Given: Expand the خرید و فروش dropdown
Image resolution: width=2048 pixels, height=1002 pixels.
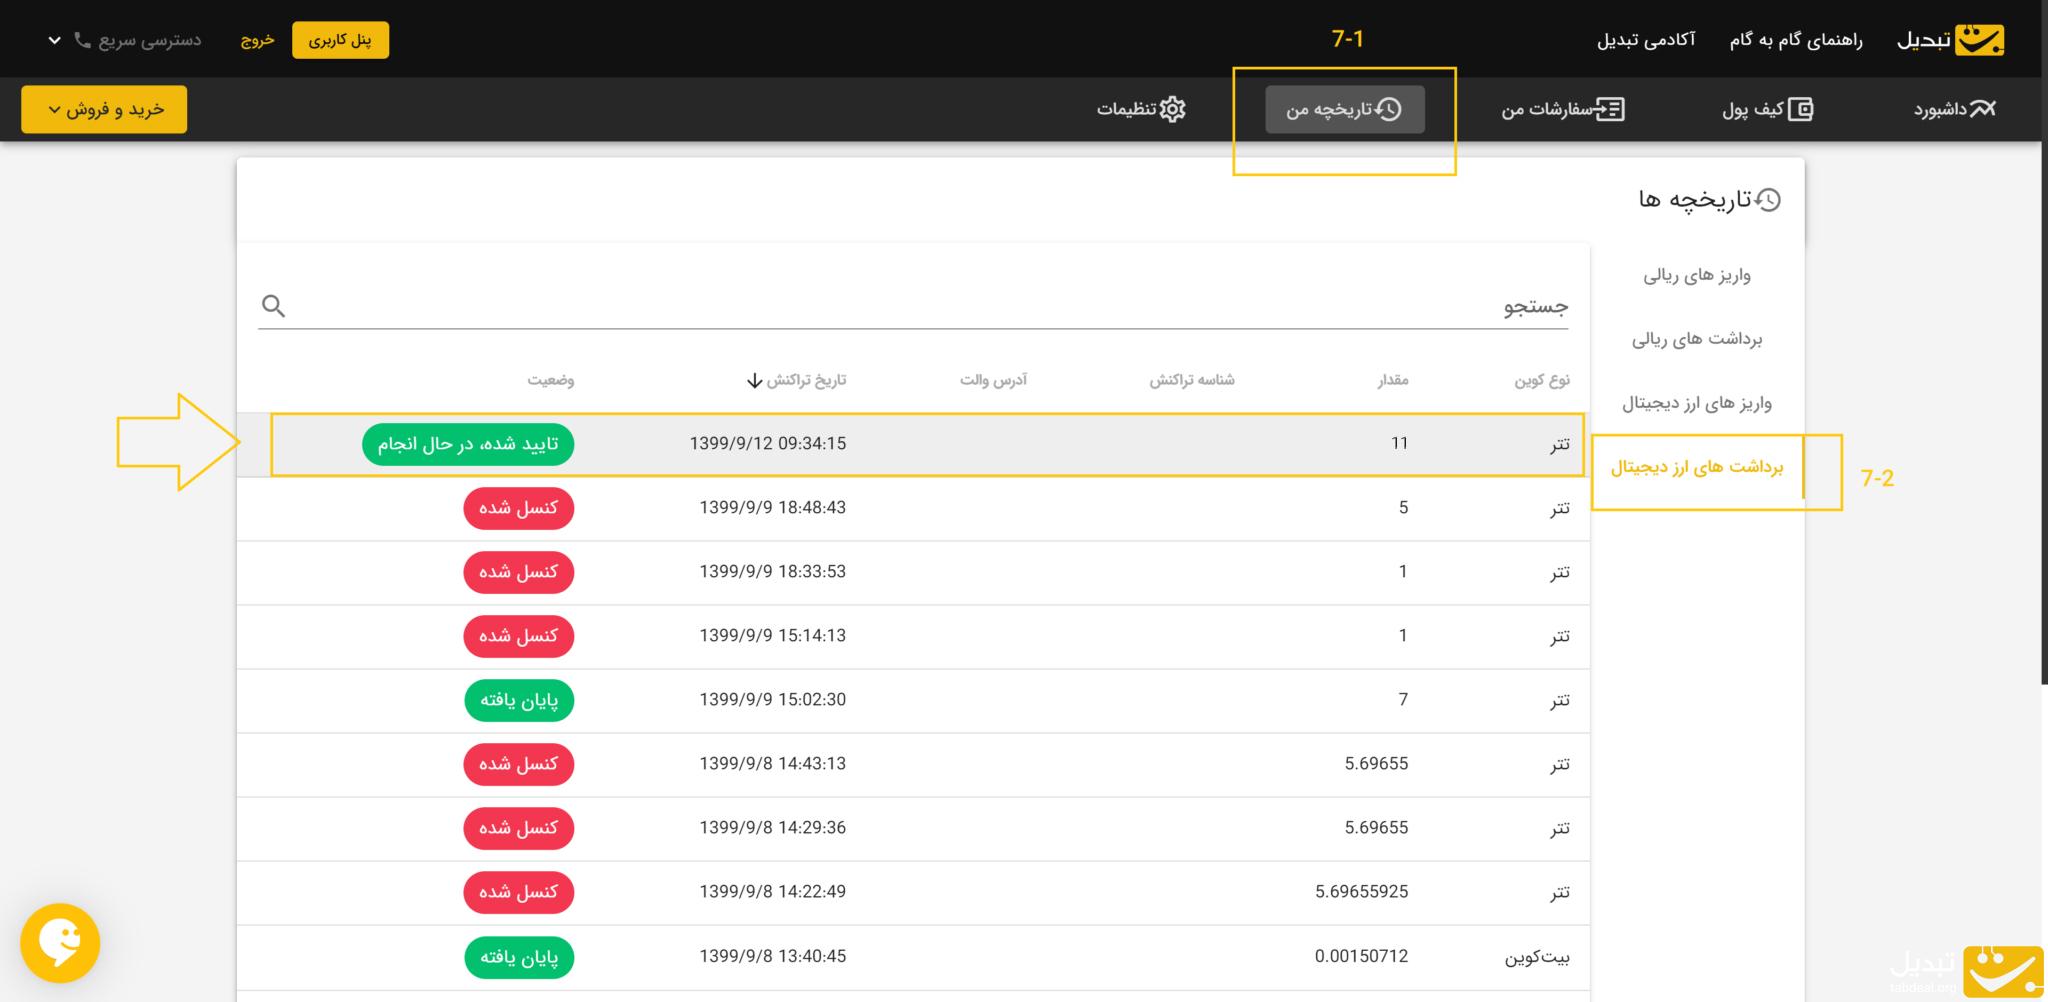Looking at the screenshot, I should 104,109.
